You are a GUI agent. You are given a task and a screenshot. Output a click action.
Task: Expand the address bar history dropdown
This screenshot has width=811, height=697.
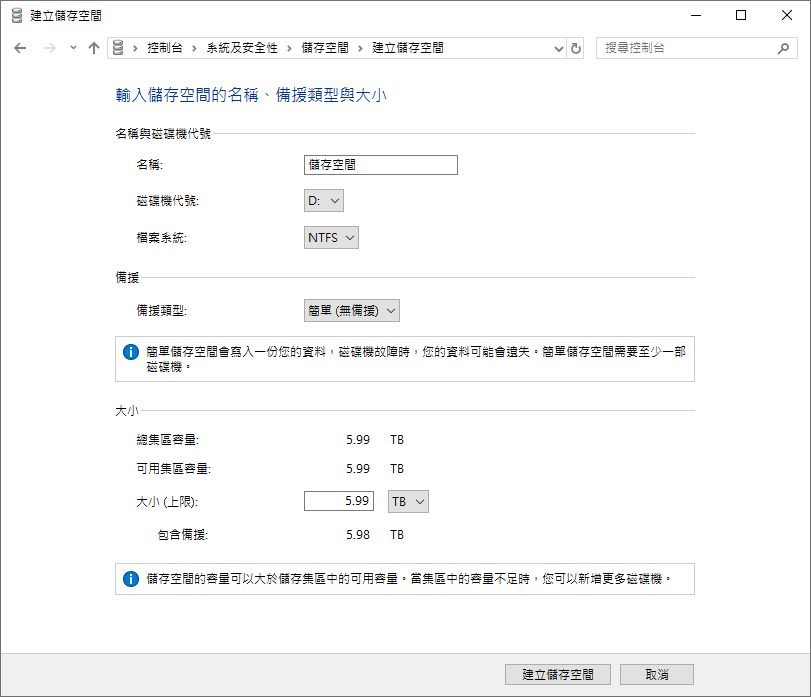coord(558,48)
